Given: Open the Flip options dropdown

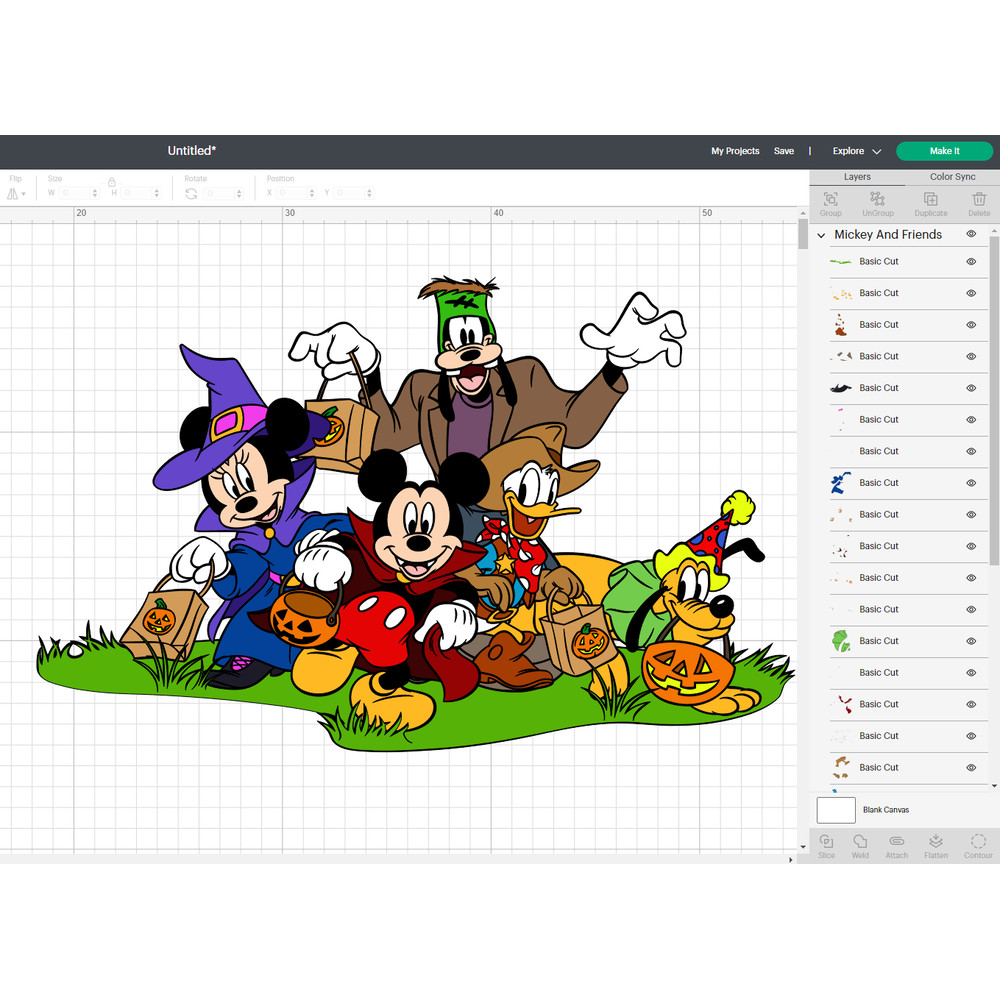Looking at the screenshot, I should (x=15, y=192).
